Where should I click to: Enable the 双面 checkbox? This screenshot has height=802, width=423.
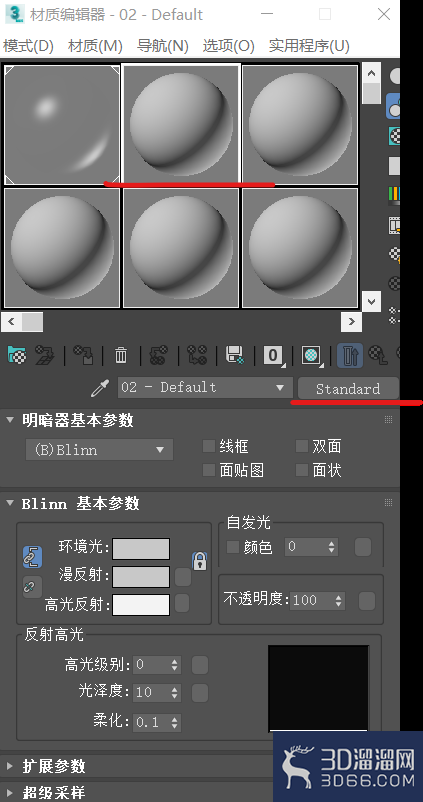coord(302,447)
